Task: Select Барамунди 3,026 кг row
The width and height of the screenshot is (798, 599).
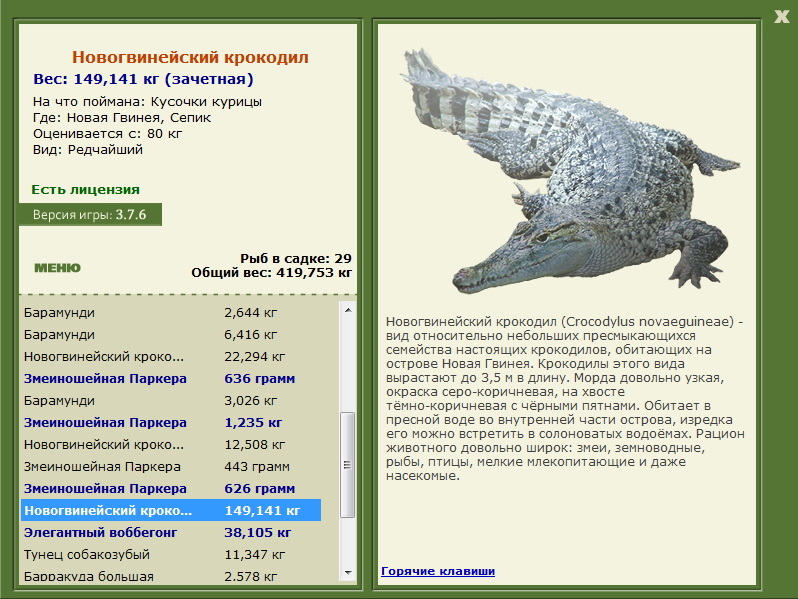Action: coord(170,401)
